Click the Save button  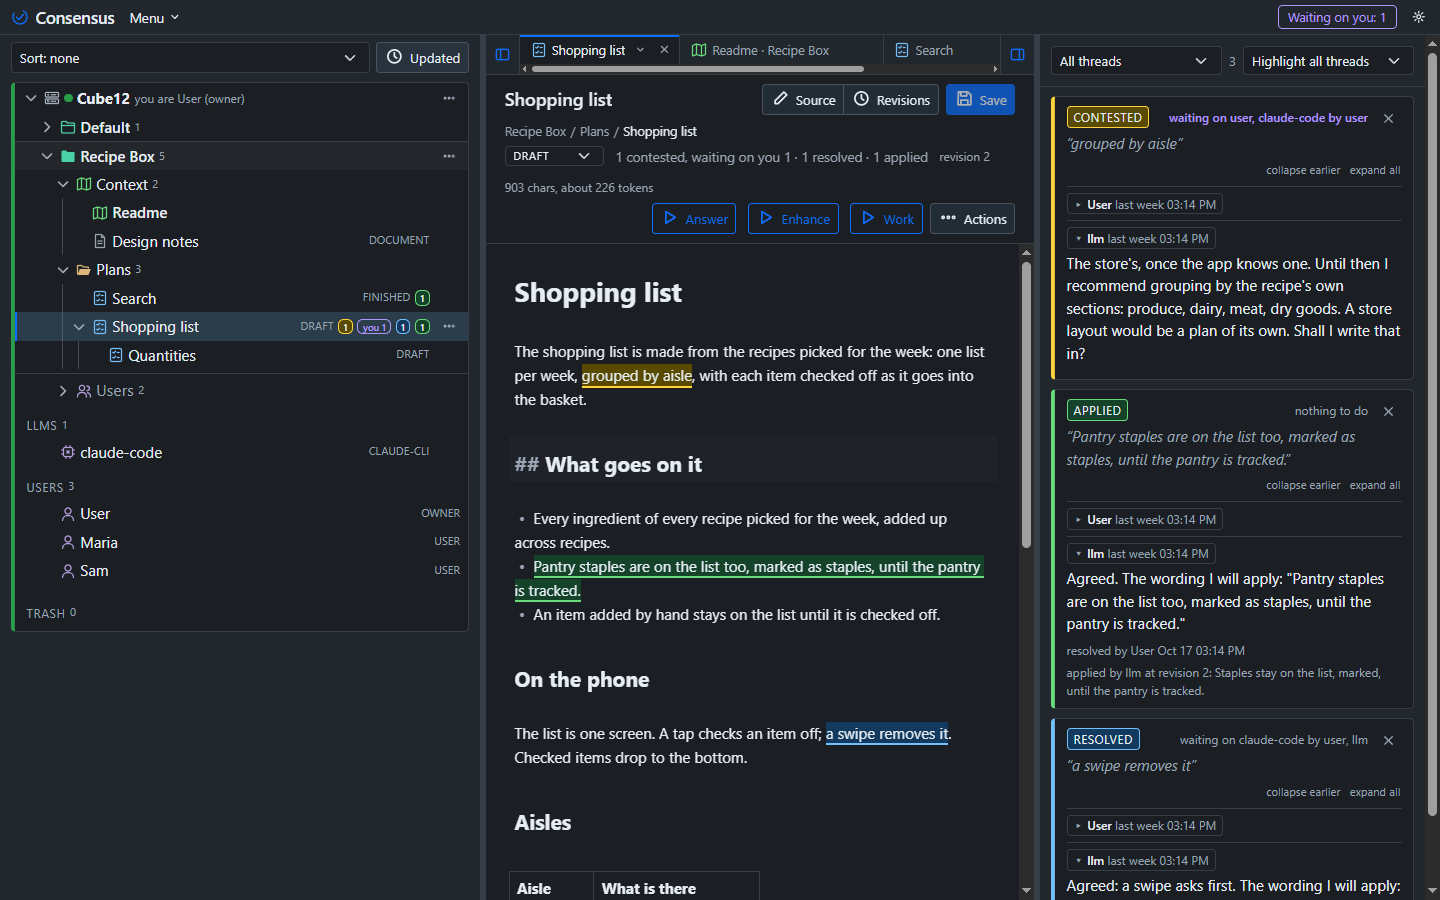click(x=981, y=100)
